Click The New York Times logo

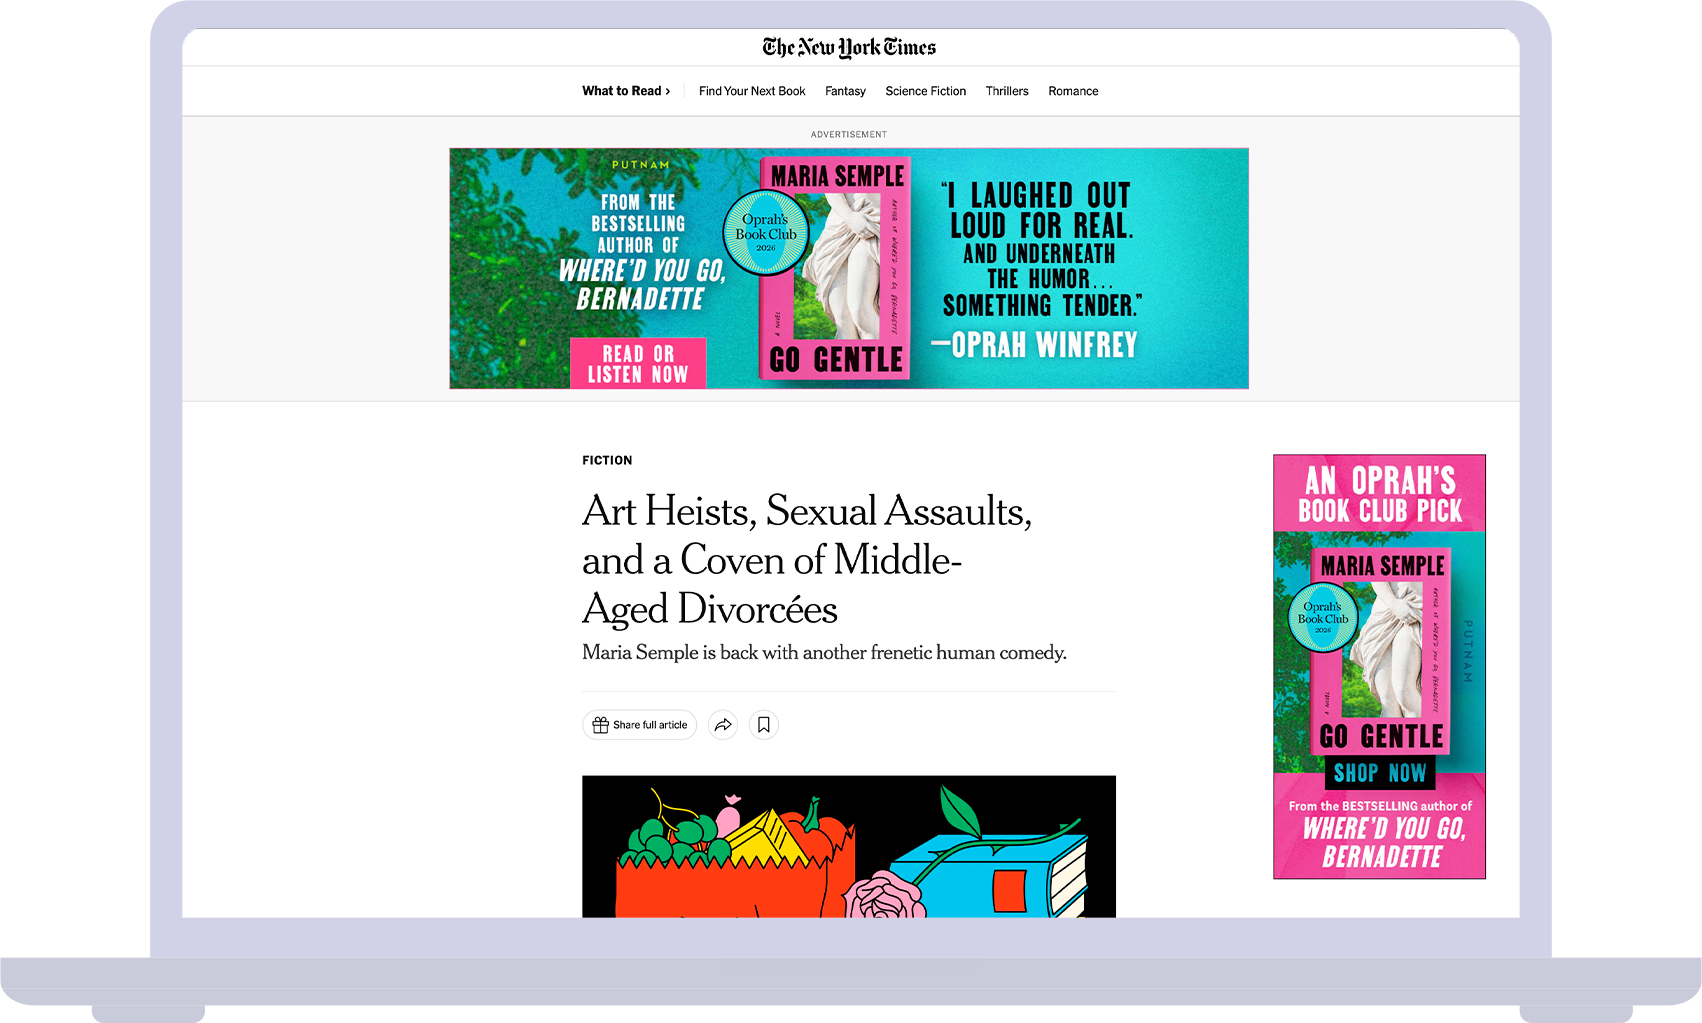[x=849, y=47]
